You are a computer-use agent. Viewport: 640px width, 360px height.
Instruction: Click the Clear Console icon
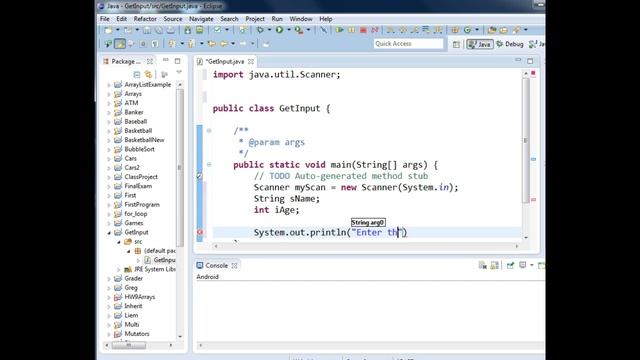click(483, 265)
